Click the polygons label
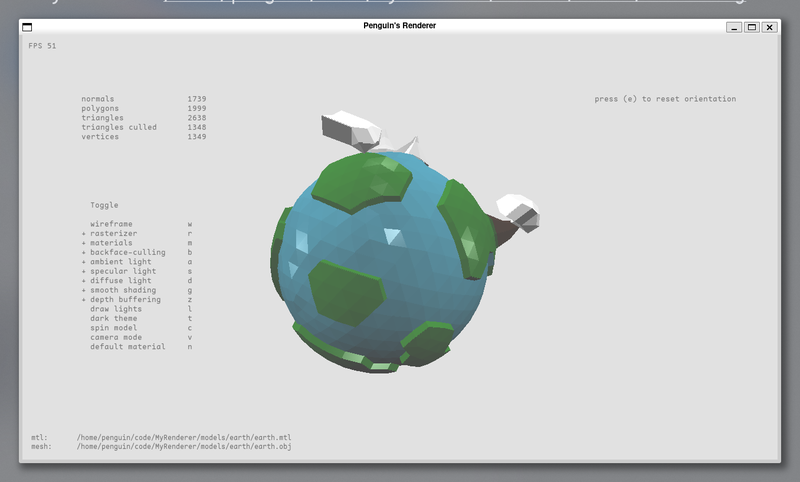The width and height of the screenshot is (800, 482). tap(100, 109)
